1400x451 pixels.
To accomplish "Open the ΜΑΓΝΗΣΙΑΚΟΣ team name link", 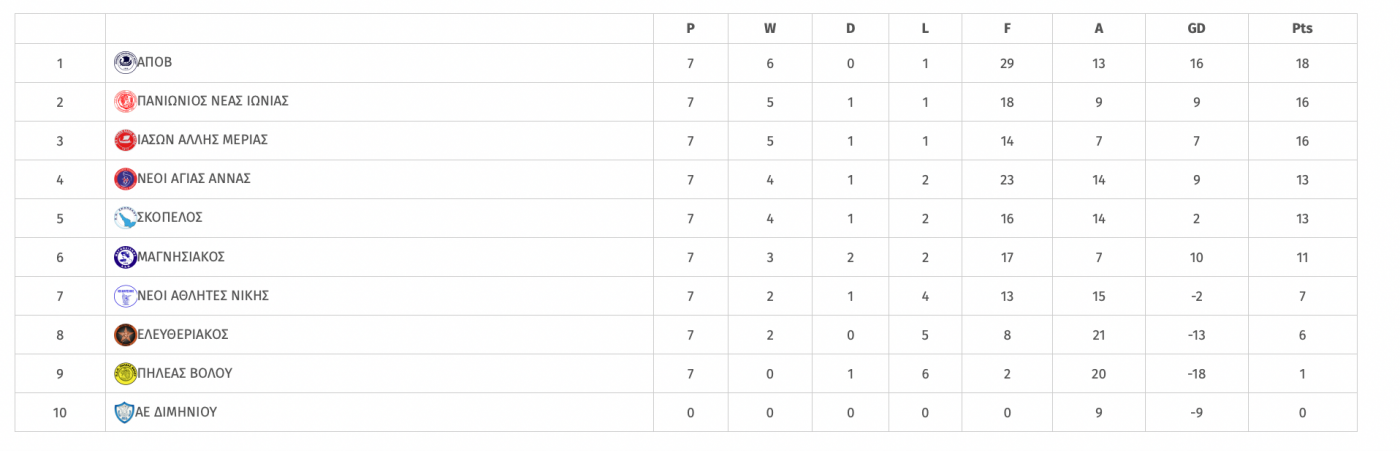I will click(181, 257).
